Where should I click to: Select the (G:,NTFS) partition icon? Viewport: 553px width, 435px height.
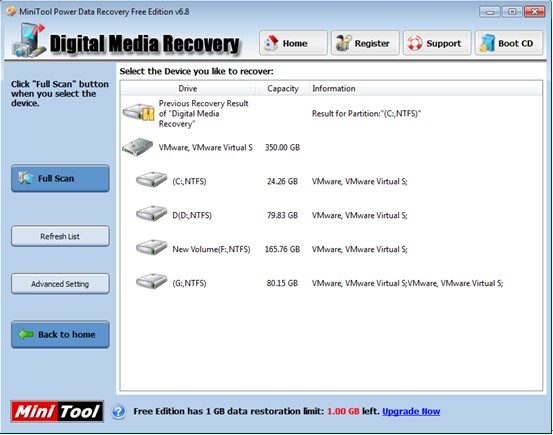152,282
